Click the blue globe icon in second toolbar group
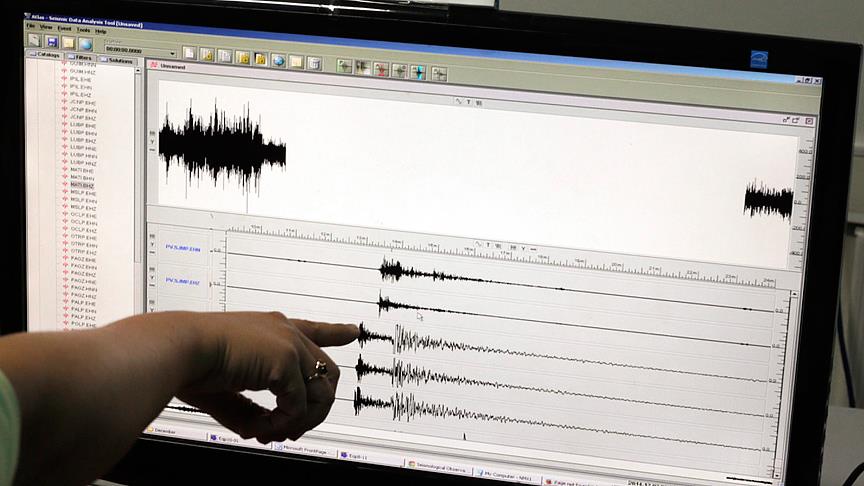 (278, 60)
